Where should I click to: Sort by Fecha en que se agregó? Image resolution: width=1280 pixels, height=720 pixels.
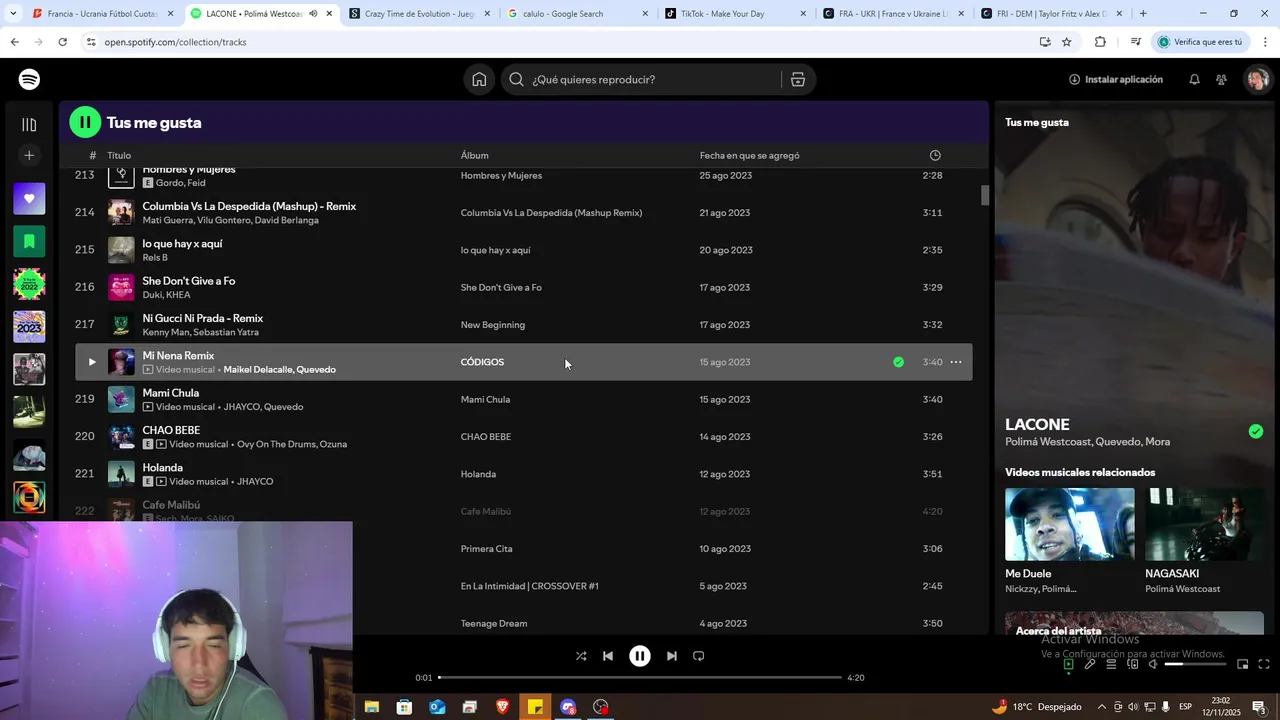pyautogui.click(x=749, y=155)
